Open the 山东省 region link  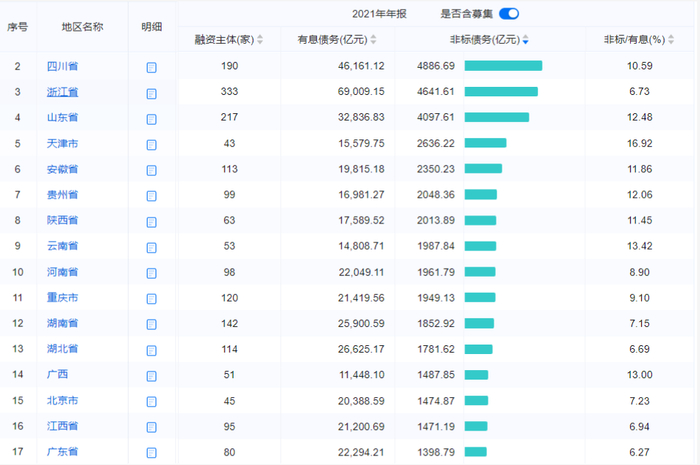click(62, 118)
